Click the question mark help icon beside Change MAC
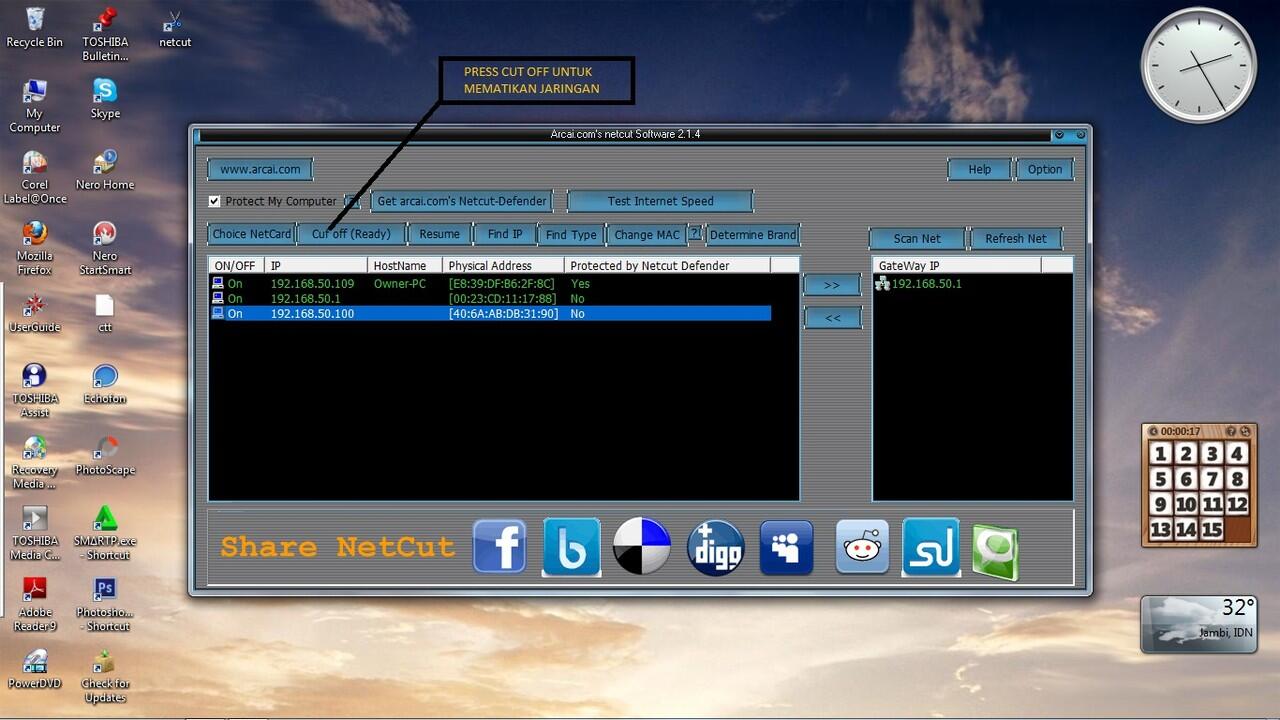Screen dimensions: 1280x720 (x=695, y=234)
